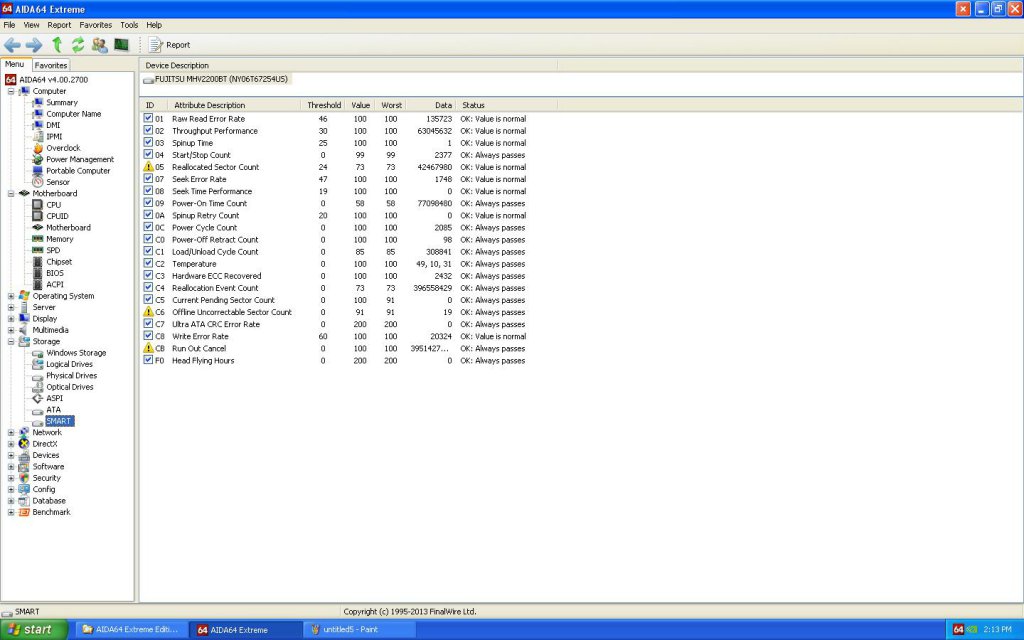Expand the Operating System node
The image size is (1024, 640).
tap(11, 296)
